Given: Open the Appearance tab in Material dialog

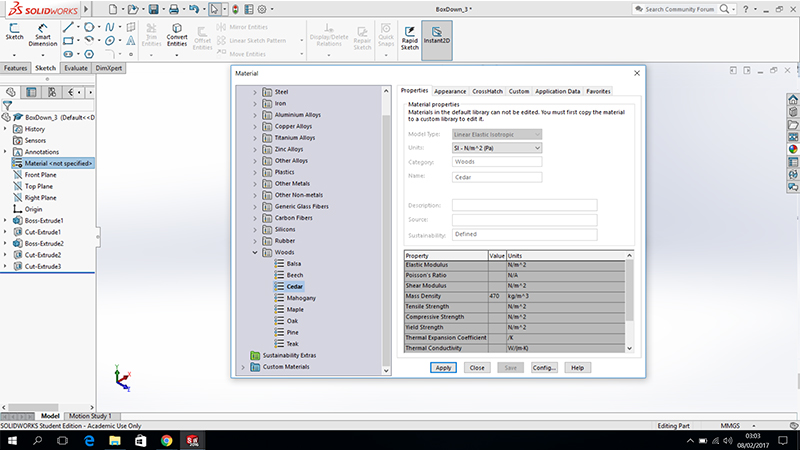Looking at the screenshot, I should [x=450, y=91].
